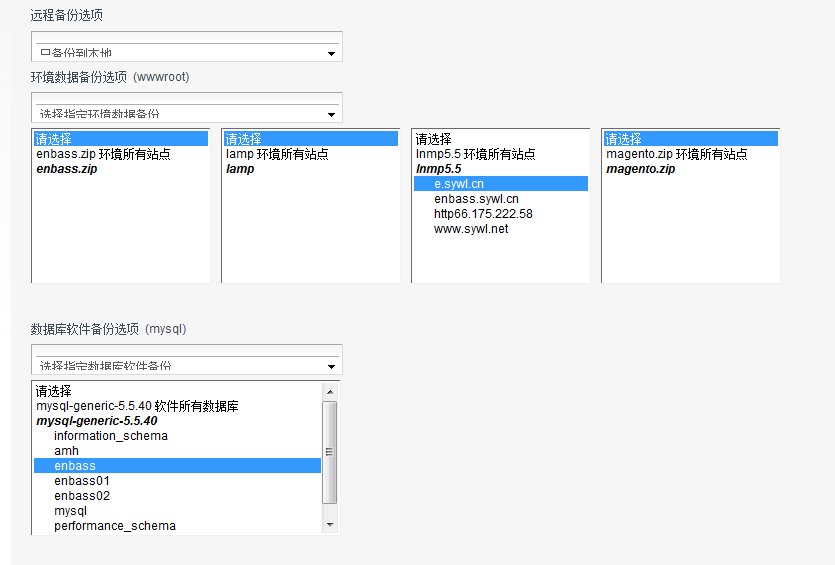
Task: Open the wwwroot environment data backup dropdown
Action: [x=186, y=114]
